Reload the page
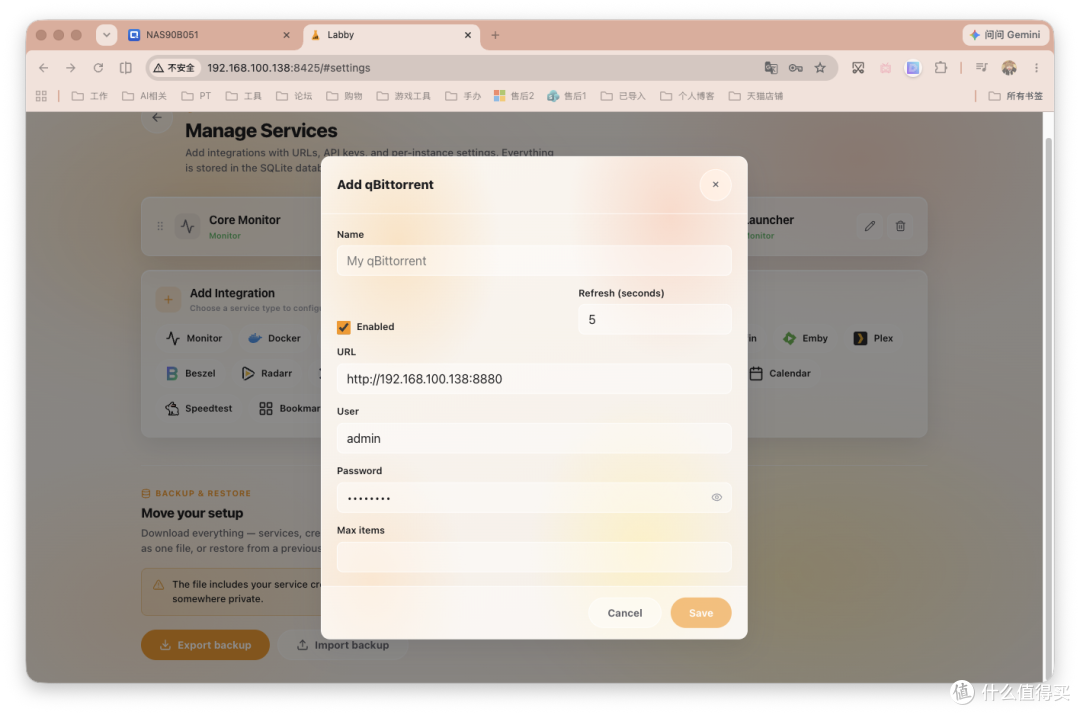This screenshot has width=1080, height=715. tap(98, 68)
